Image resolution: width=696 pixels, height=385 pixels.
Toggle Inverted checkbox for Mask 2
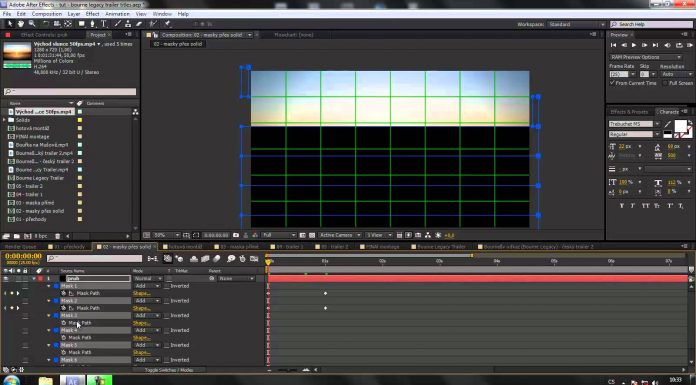coord(167,301)
